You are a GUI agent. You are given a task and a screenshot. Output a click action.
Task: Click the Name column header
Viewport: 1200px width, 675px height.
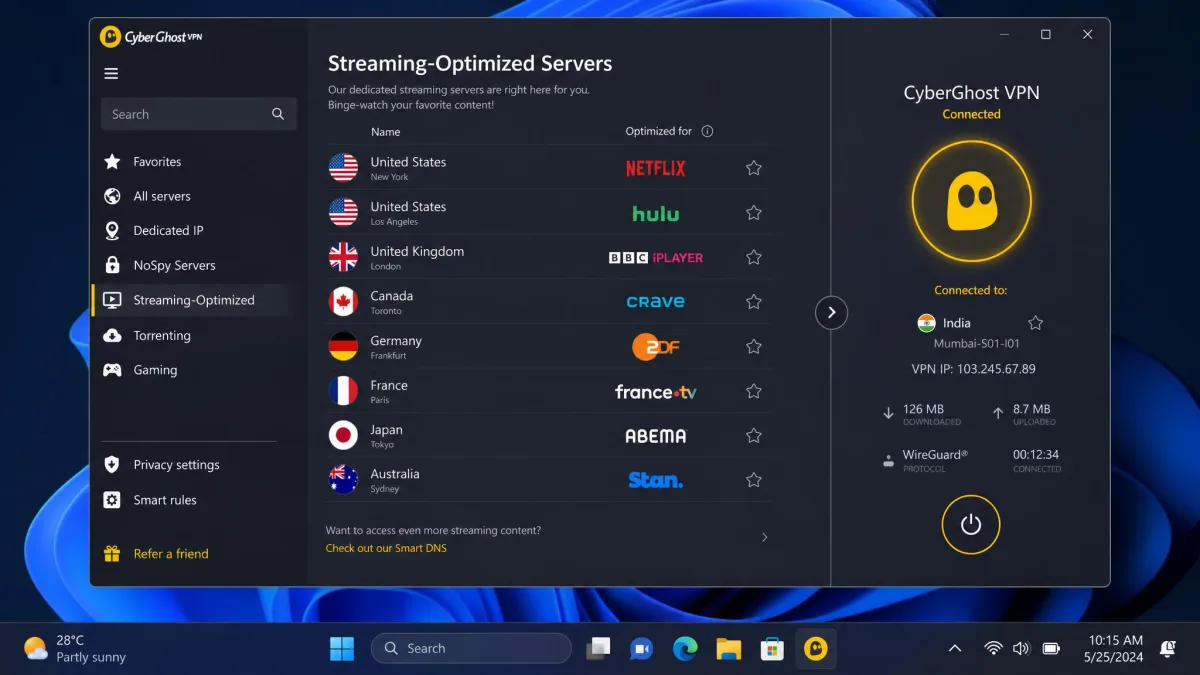[x=385, y=132]
